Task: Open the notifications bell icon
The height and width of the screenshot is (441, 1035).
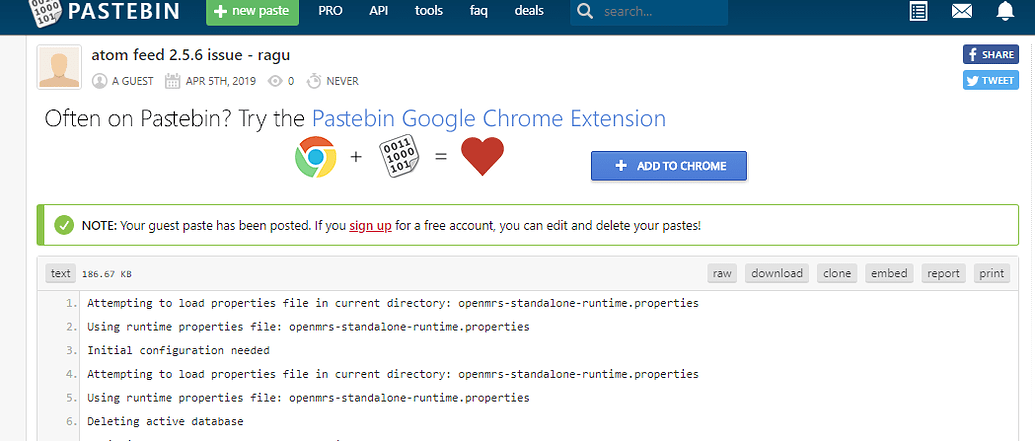Action: pos(1005,11)
